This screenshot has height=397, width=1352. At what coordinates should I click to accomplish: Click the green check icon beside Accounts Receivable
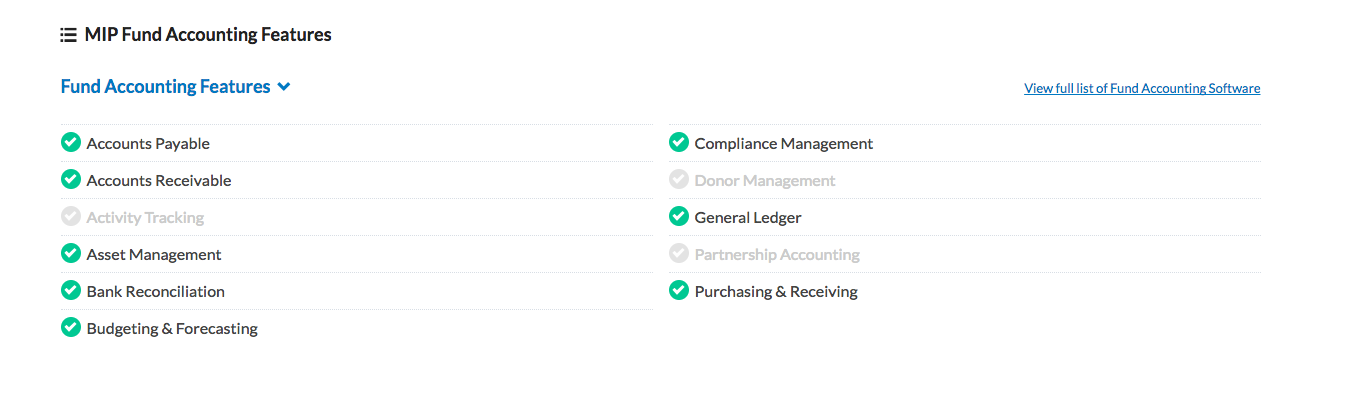point(70,179)
